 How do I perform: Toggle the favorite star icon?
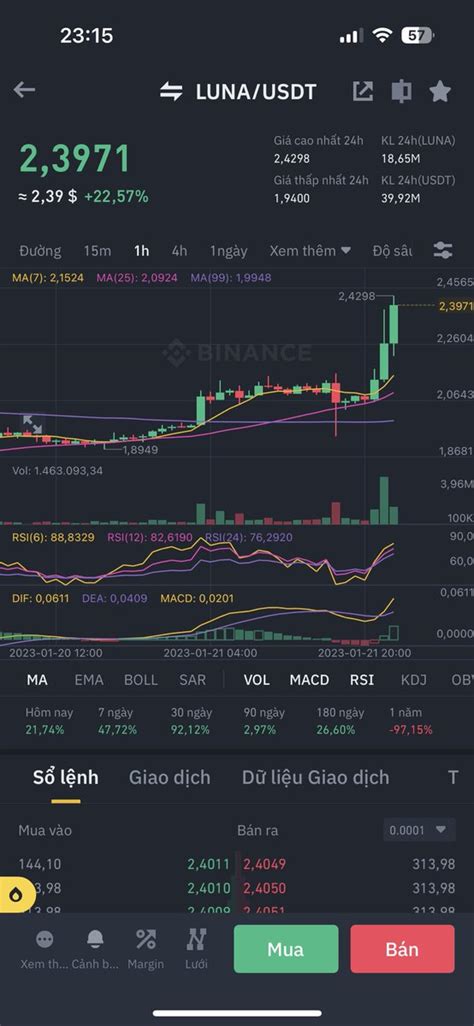pos(440,91)
